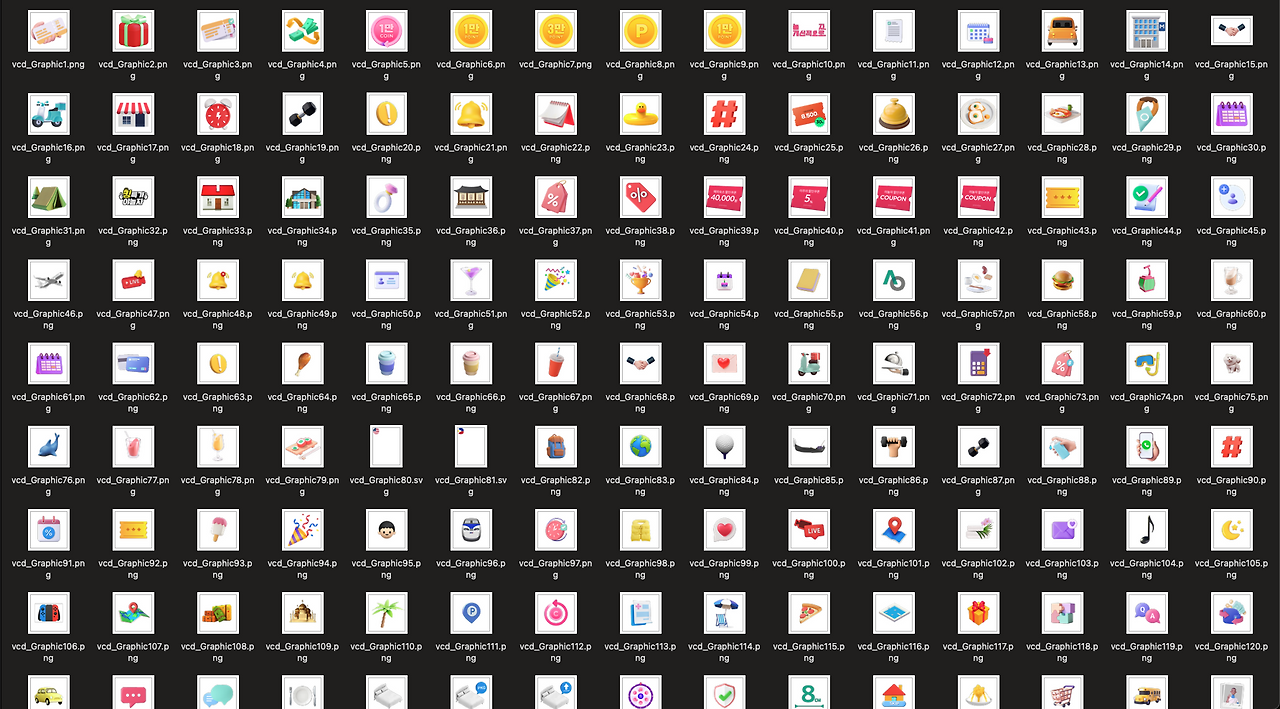Click the crescent moon image vcd_Graphic105.png
Screen dimensions: 1280x709
pyautogui.click(x=1231, y=530)
